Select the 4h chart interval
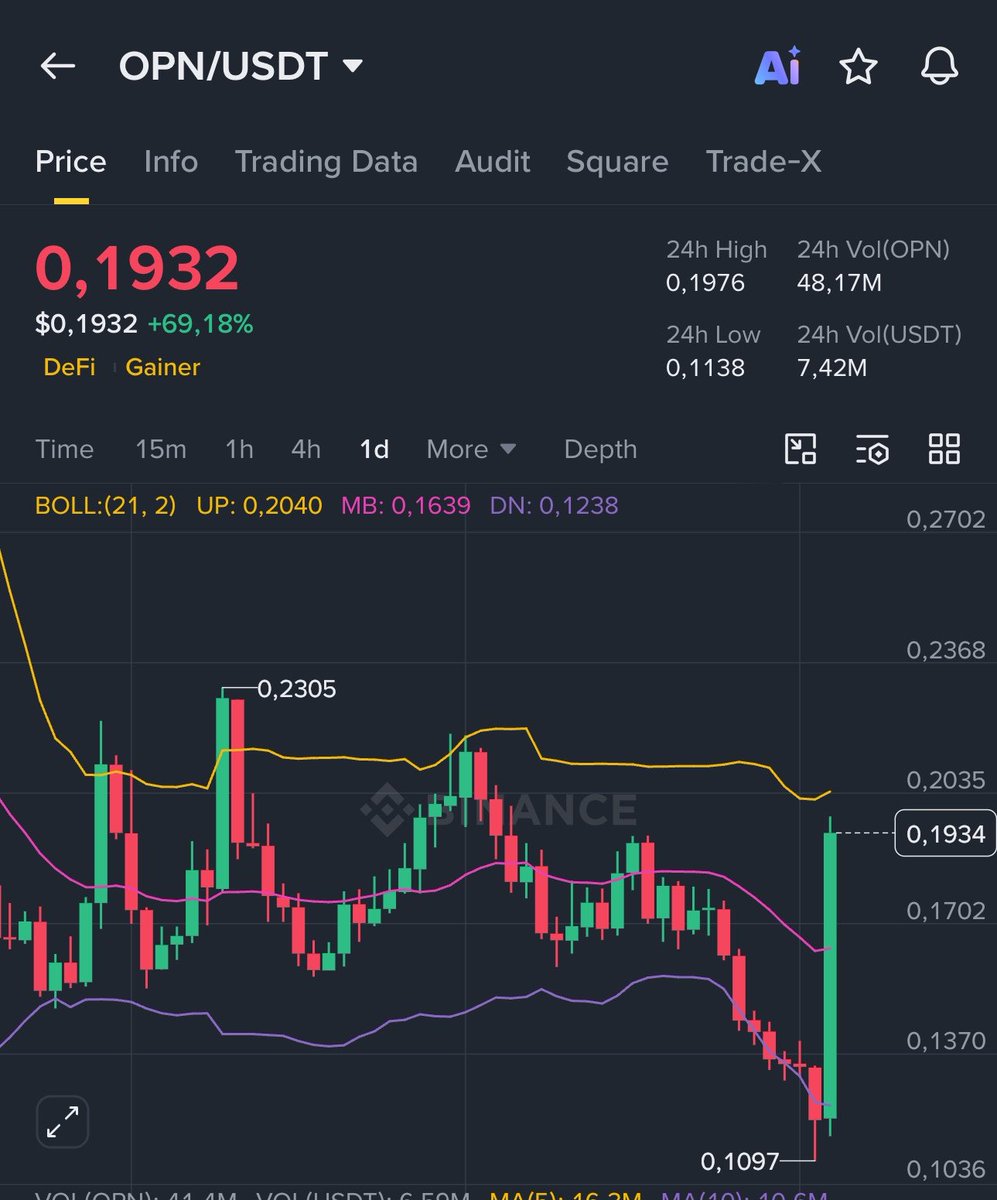The height and width of the screenshot is (1200, 997). (x=306, y=449)
